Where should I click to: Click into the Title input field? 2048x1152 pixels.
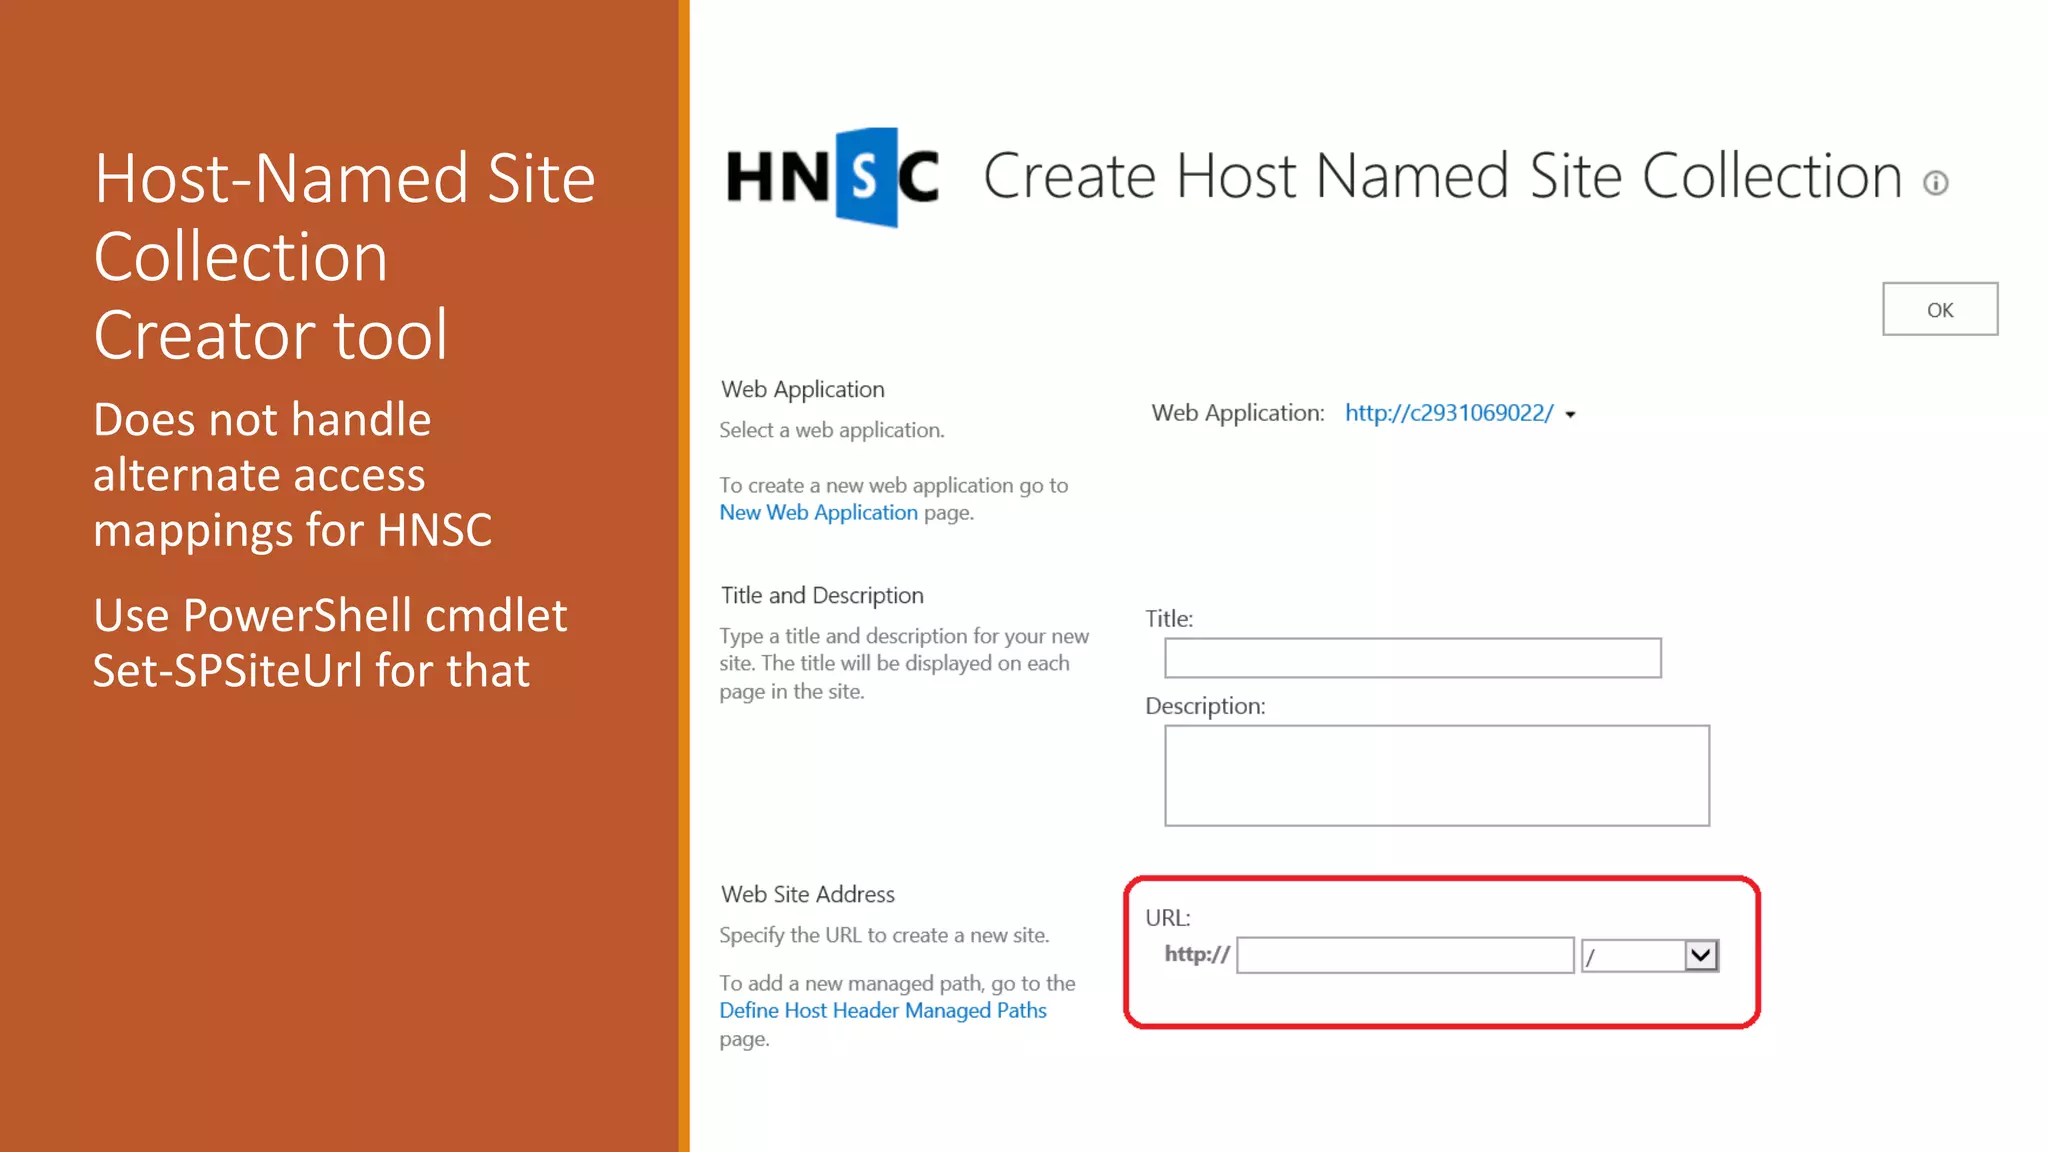(x=1413, y=658)
